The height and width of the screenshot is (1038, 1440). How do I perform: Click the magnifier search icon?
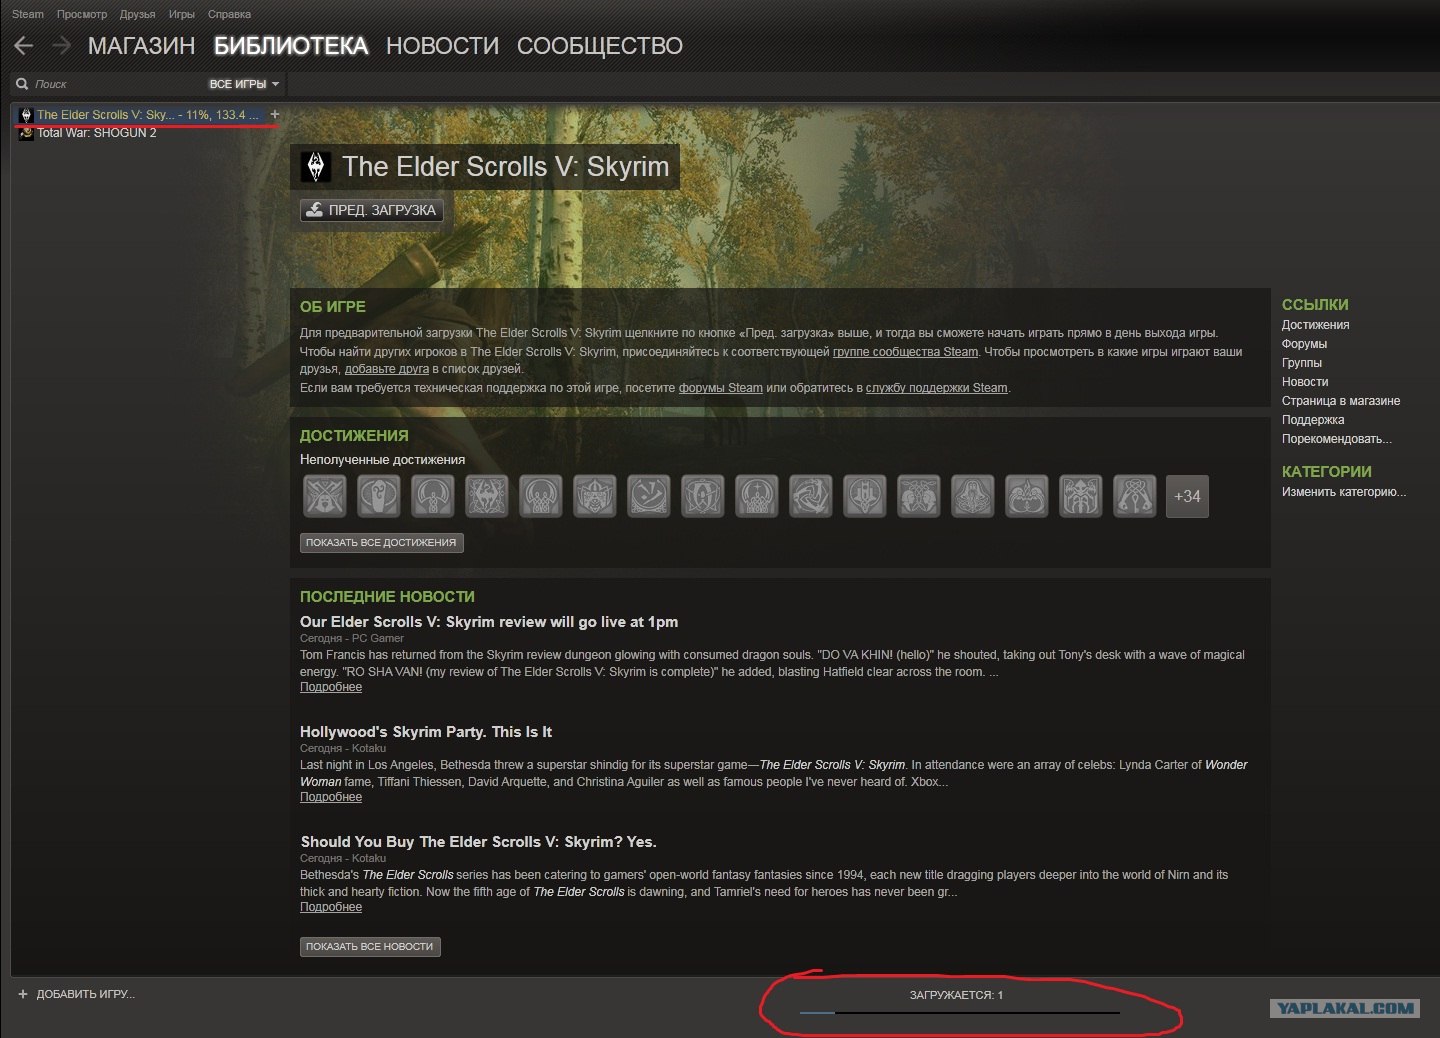point(22,84)
